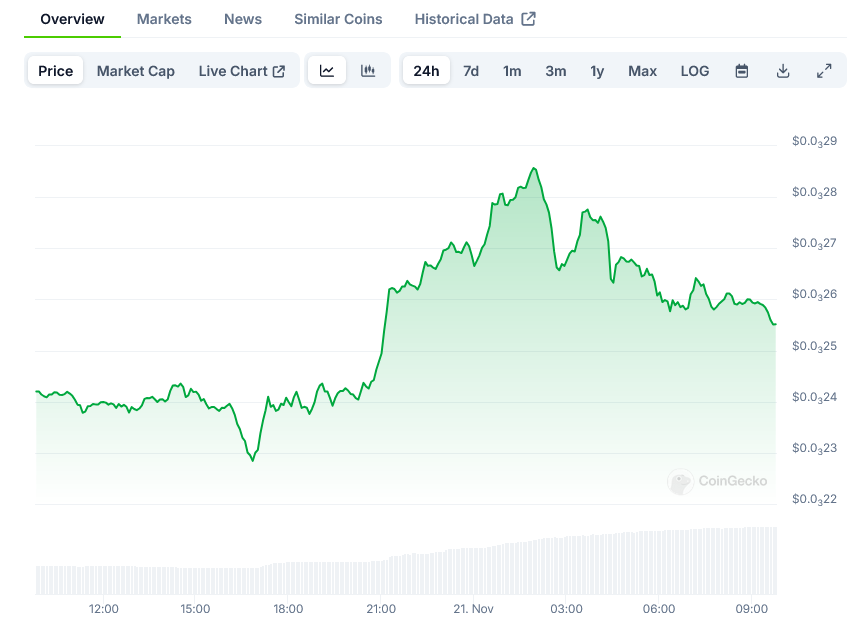Viewport: 847px width, 624px height.
Task: Switch to candlestick chart view icon
Action: [x=368, y=71]
